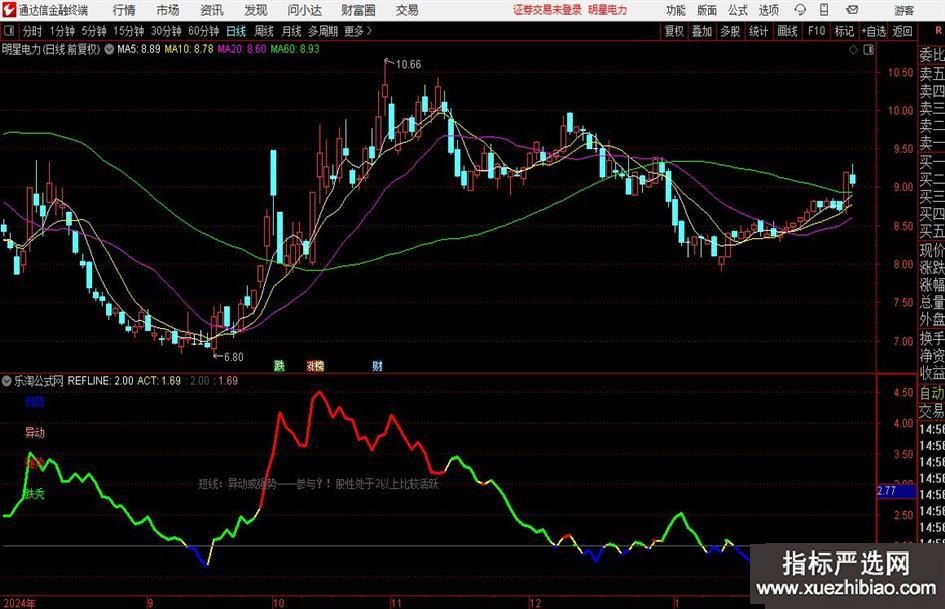
Task: Switch to 5分钟 period
Action: point(94,31)
